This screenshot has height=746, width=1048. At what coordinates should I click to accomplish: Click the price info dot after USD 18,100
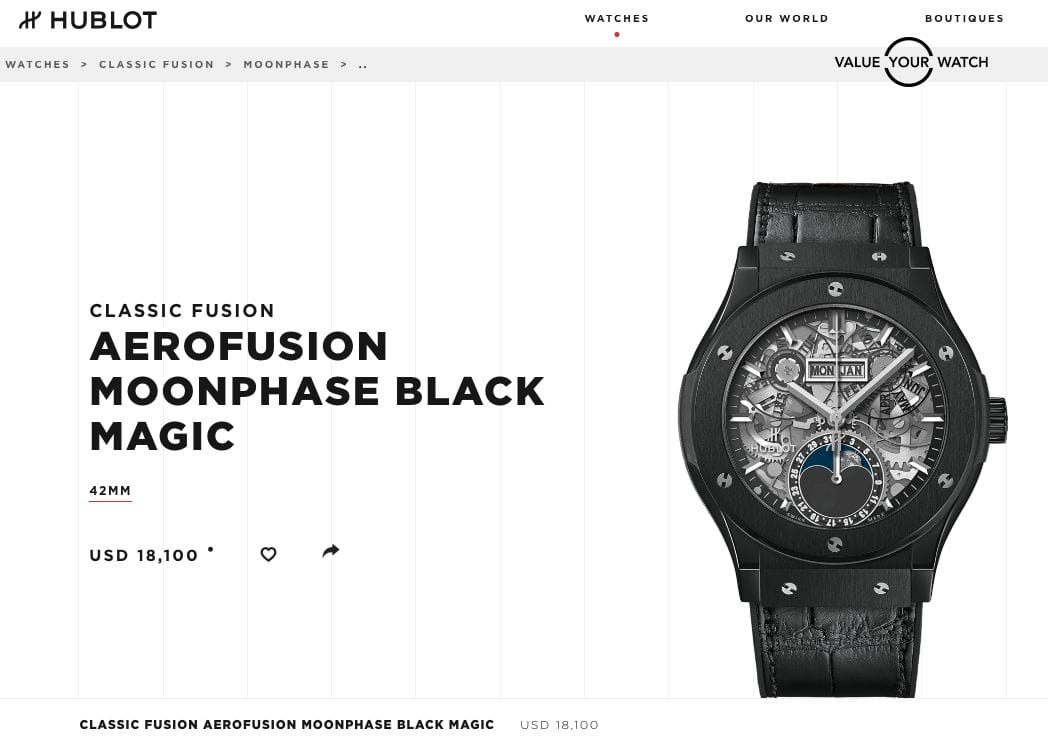pyautogui.click(x=211, y=549)
